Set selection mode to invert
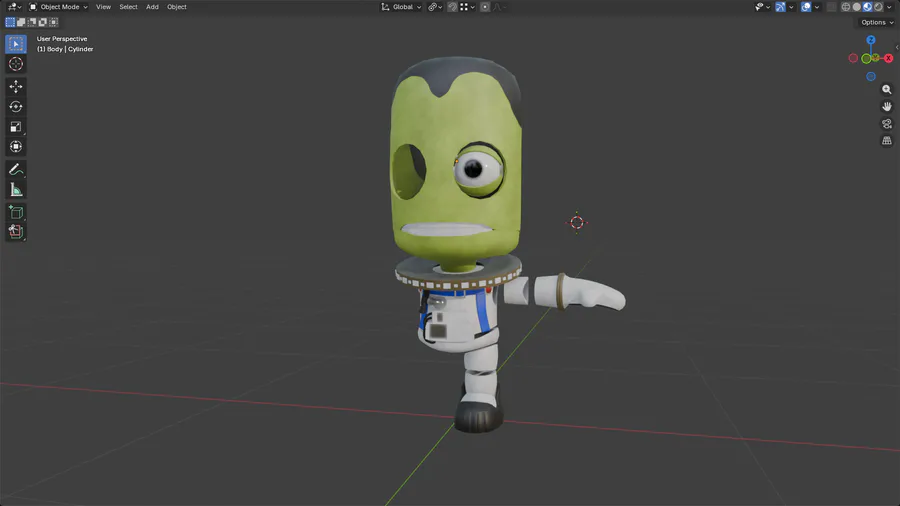Screen dimensions: 900x506 point(43,22)
